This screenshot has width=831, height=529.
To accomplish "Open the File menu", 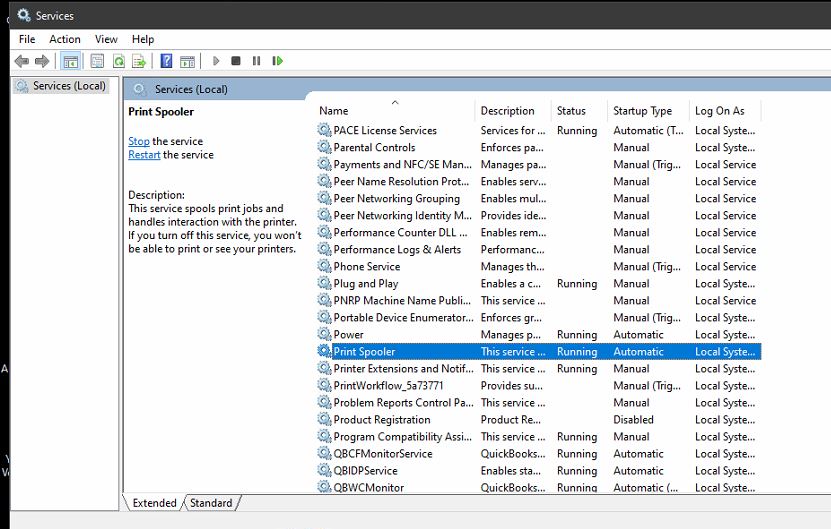I will click(27, 39).
